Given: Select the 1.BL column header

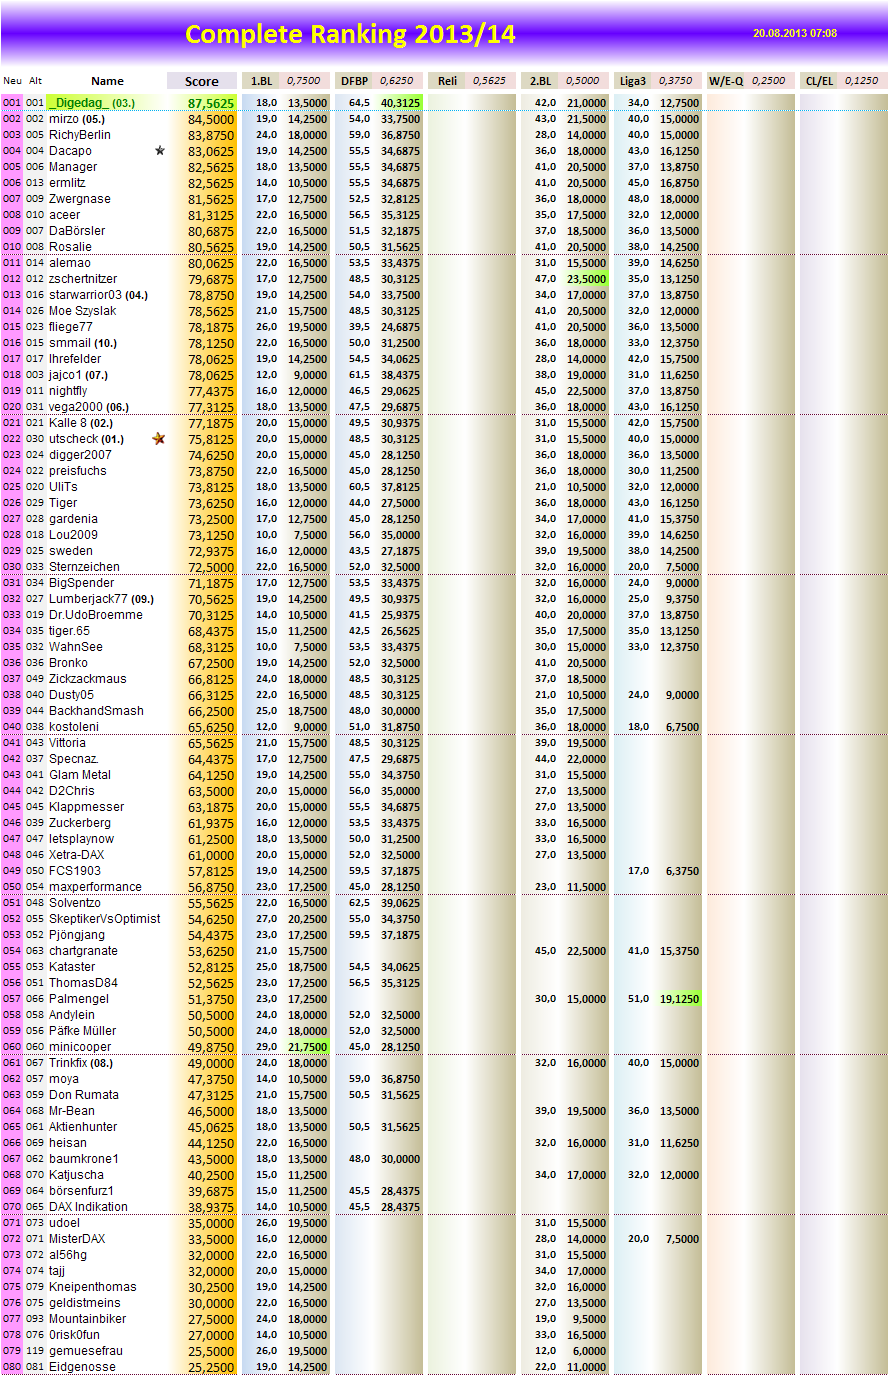Looking at the screenshot, I should 261,81.
